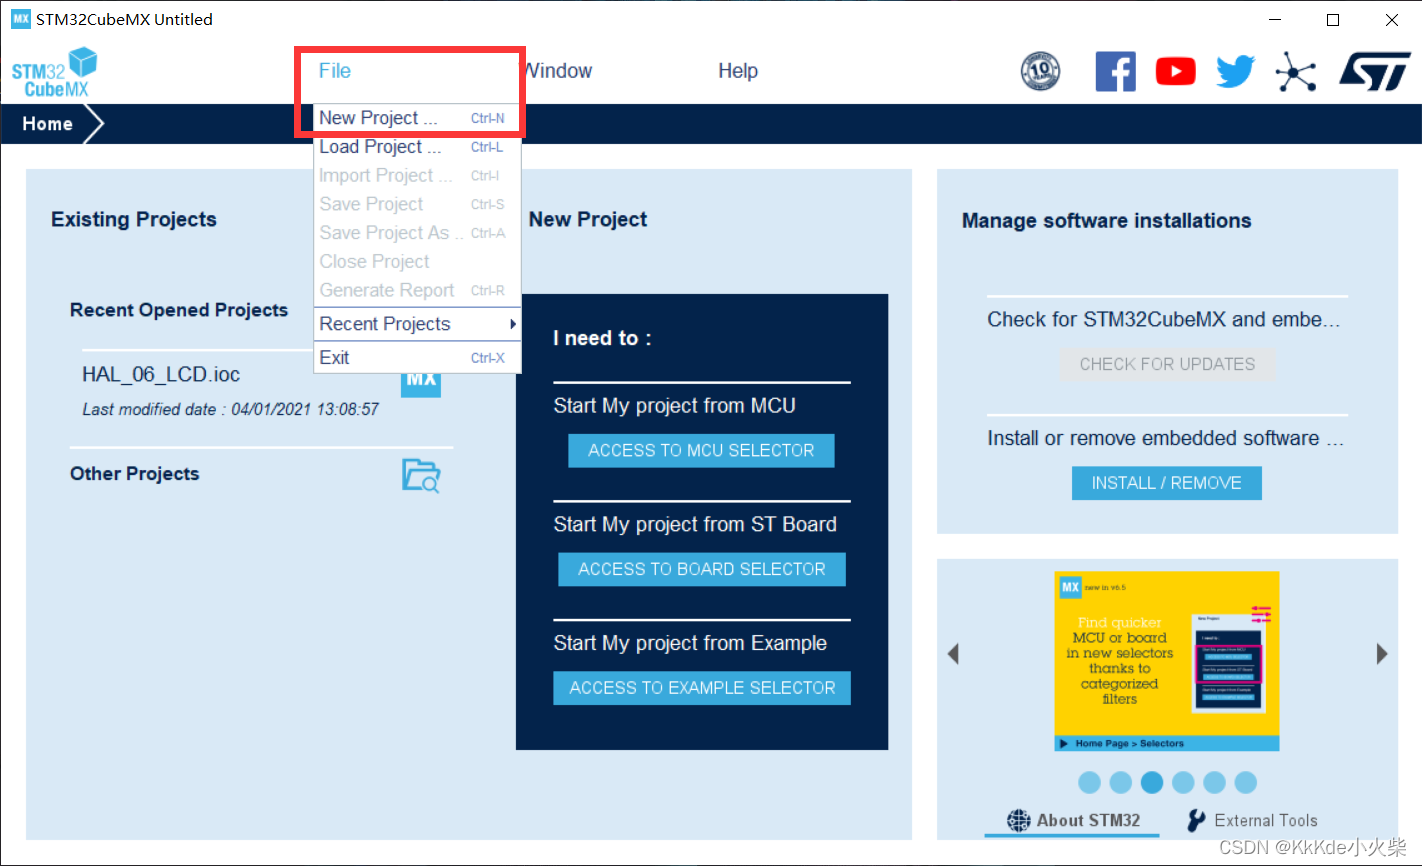Open the Twitter bird icon

tap(1235, 71)
